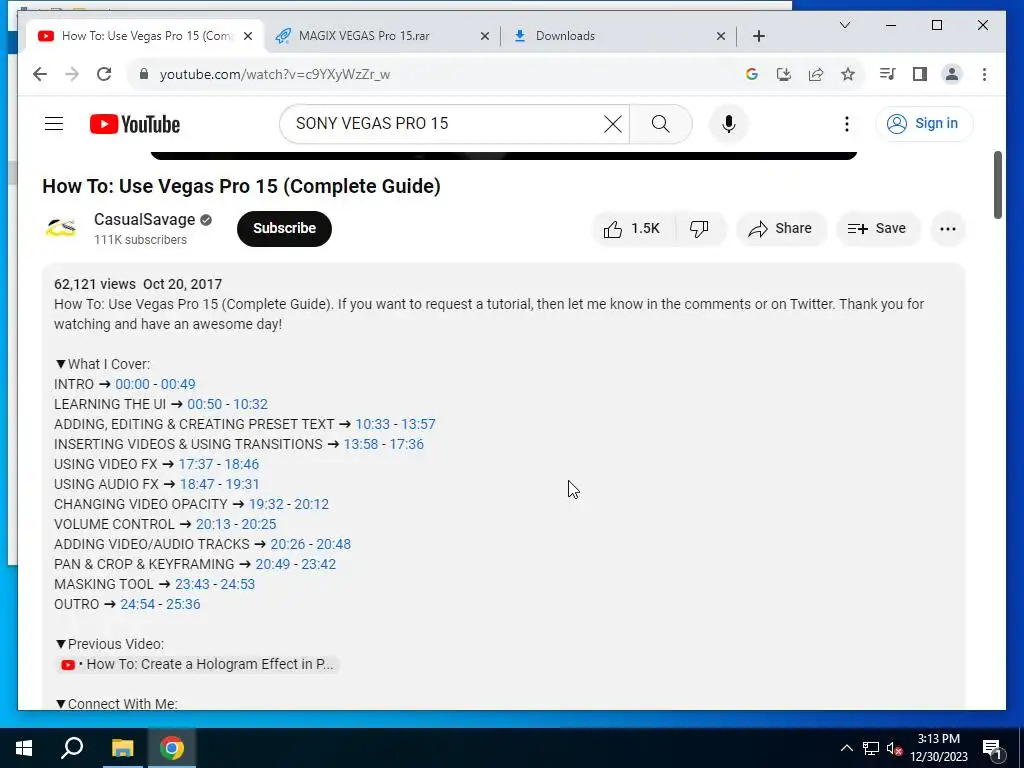Viewport: 1024px width, 768px height.
Task: Open network status tray icon
Action: click(x=871, y=748)
